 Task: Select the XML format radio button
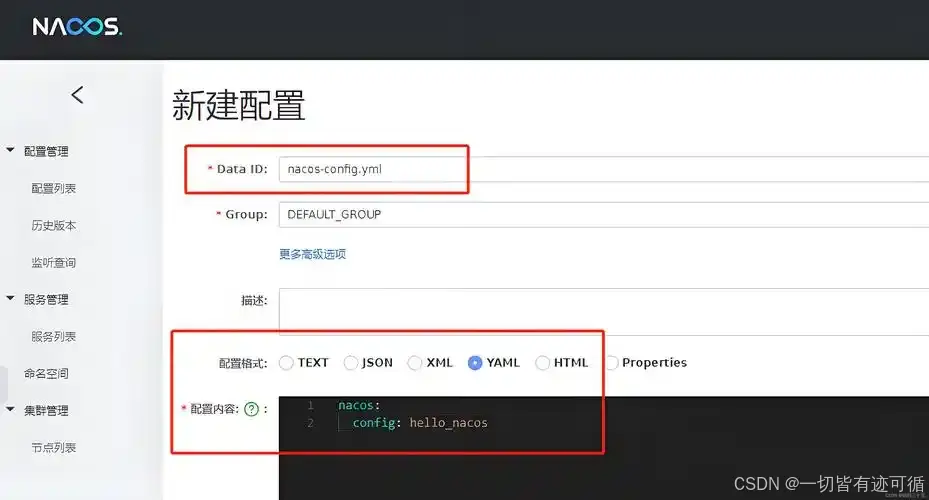click(x=415, y=363)
